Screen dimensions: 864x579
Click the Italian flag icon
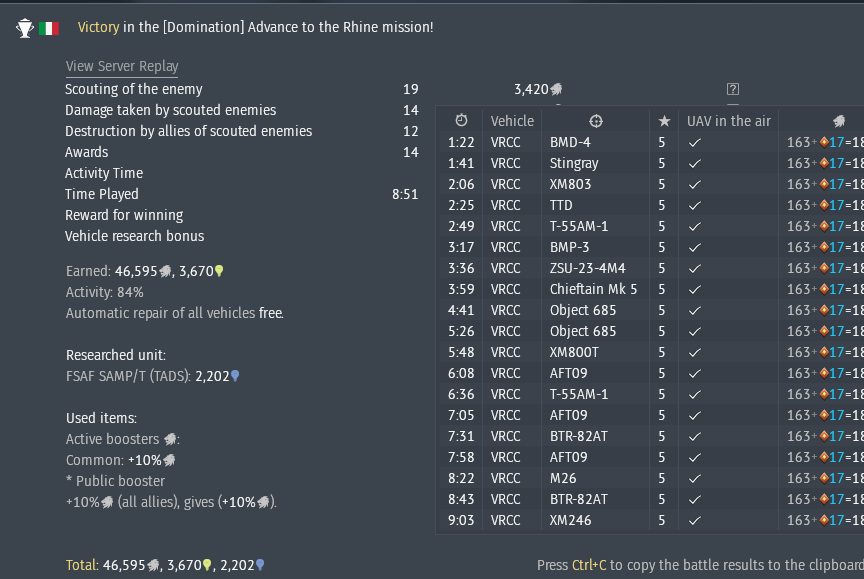pos(49,28)
